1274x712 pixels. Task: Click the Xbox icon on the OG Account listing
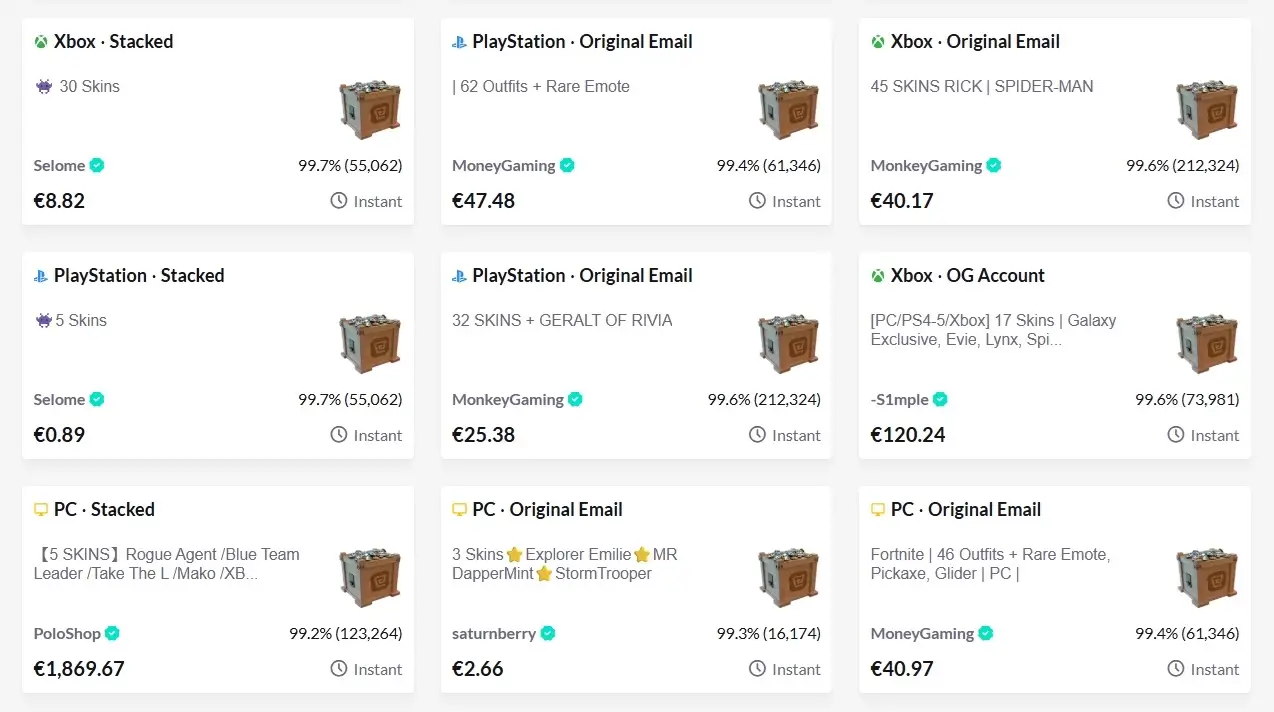(876, 275)
